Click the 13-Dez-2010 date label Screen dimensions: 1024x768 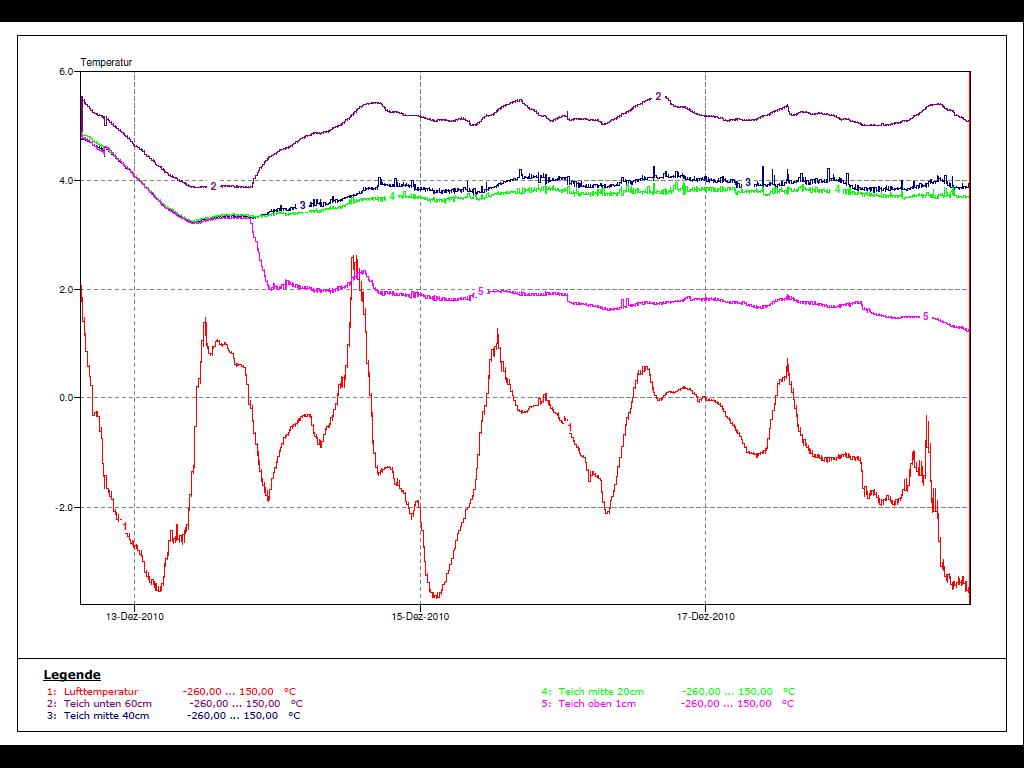point(134,617)
